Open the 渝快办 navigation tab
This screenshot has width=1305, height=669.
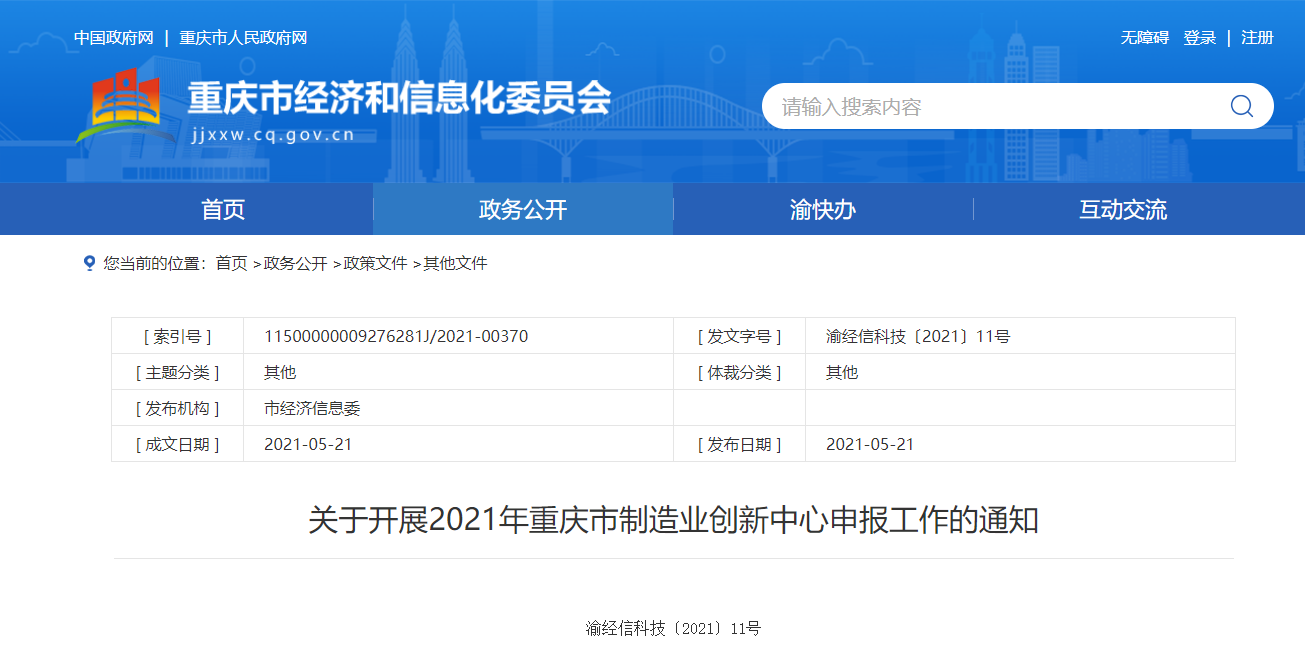tap(823, 210)
